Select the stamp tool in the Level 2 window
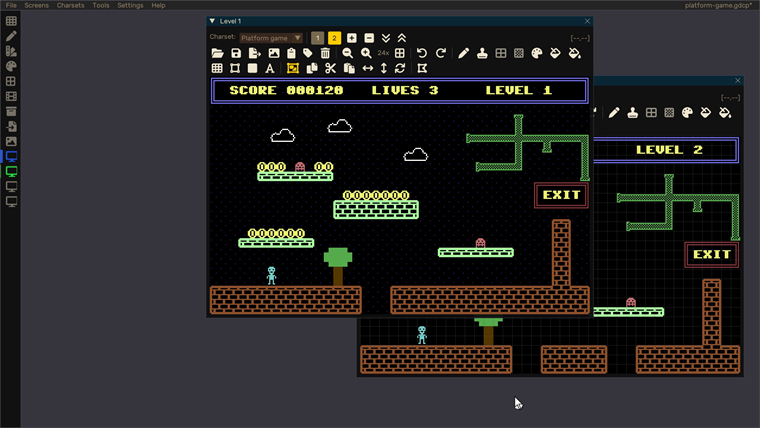This screenshot has height=428, width=760. coord(633,113)
